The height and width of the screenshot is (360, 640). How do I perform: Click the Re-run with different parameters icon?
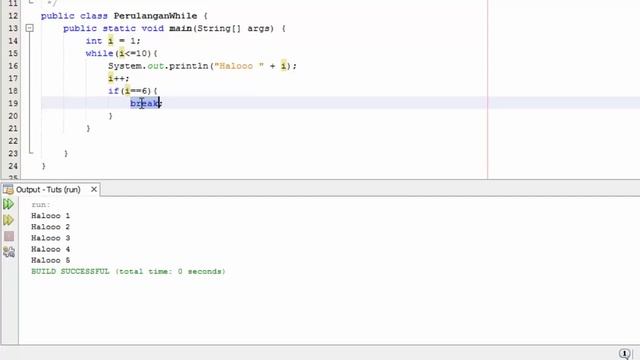tap(9, 220)
